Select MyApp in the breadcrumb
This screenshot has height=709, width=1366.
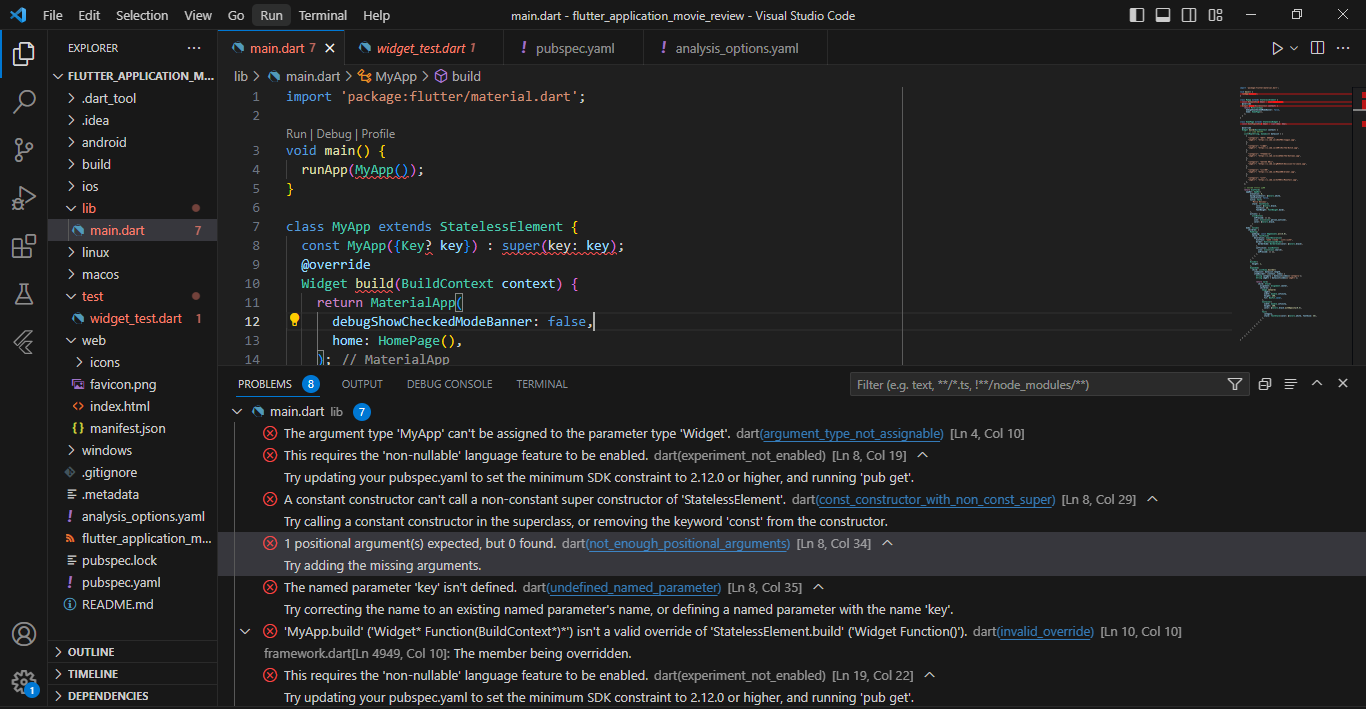point(396,76)
